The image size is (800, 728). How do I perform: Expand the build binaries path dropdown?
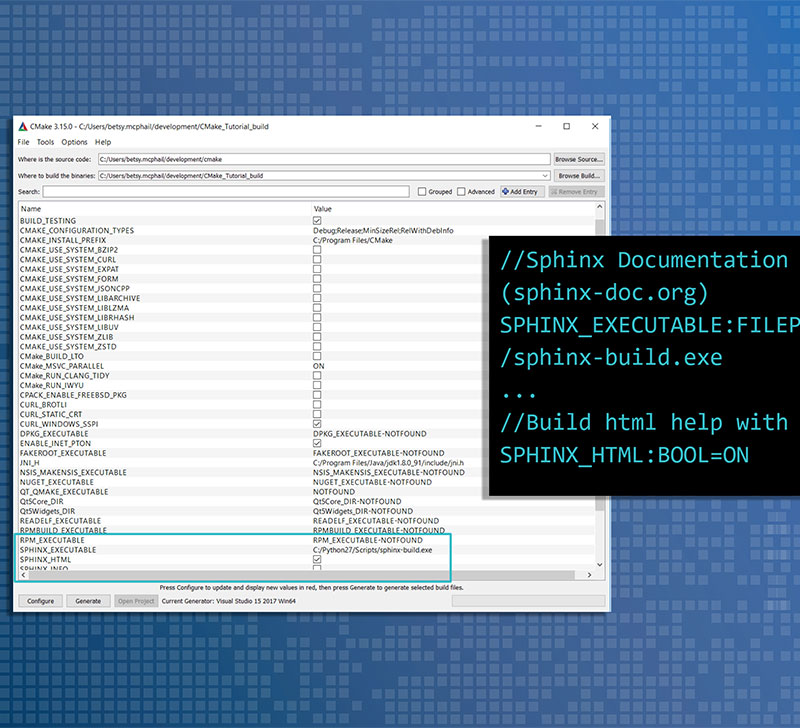(546, 176)
